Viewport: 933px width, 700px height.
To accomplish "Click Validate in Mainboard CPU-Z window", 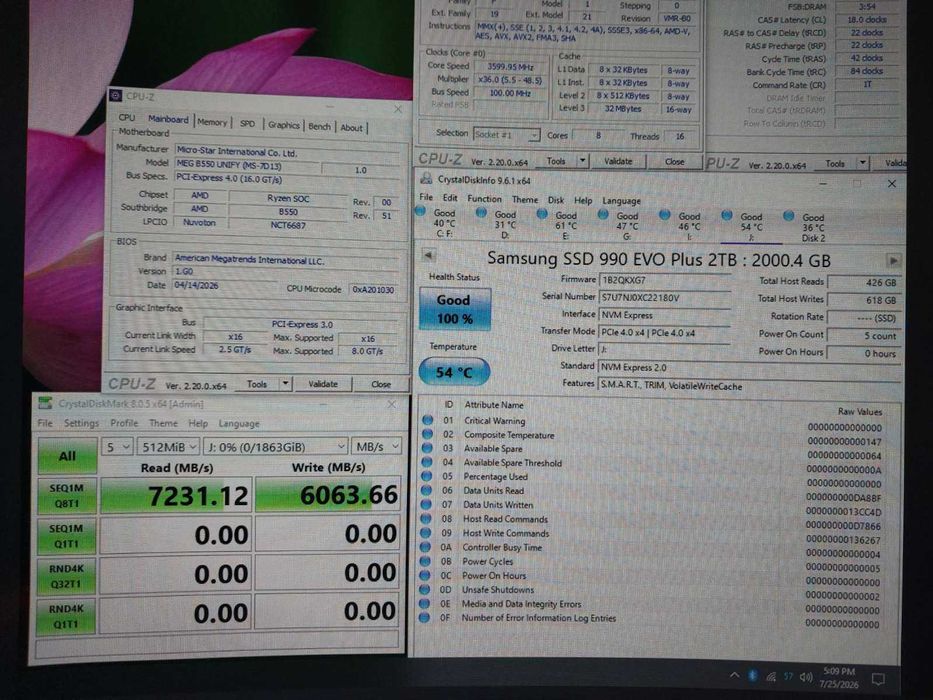I will click(323, 384).
